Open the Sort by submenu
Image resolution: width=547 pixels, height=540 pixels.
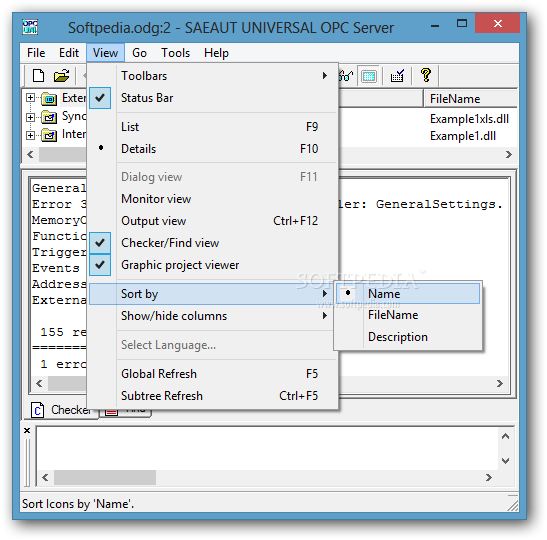click(212, 294)
